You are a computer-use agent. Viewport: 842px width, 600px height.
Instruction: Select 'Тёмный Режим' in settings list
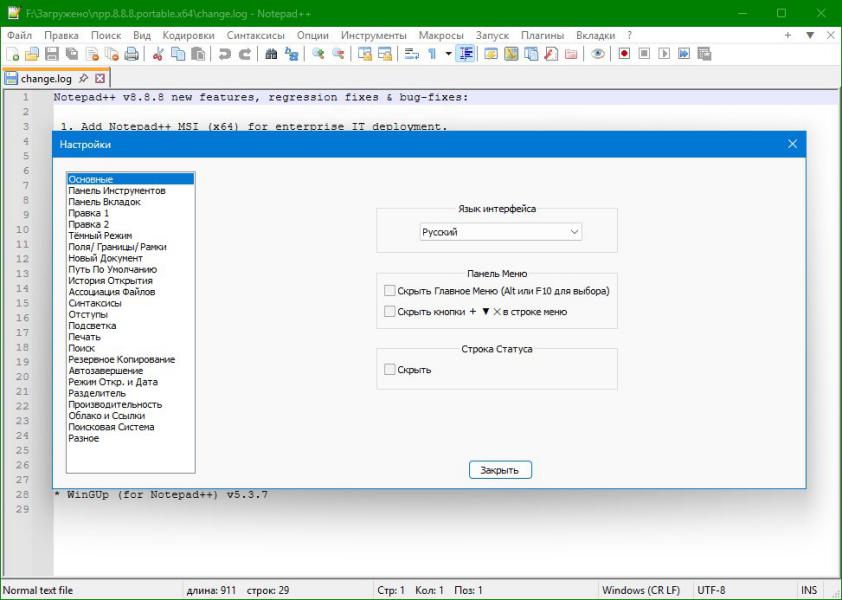tap(100, 236)
